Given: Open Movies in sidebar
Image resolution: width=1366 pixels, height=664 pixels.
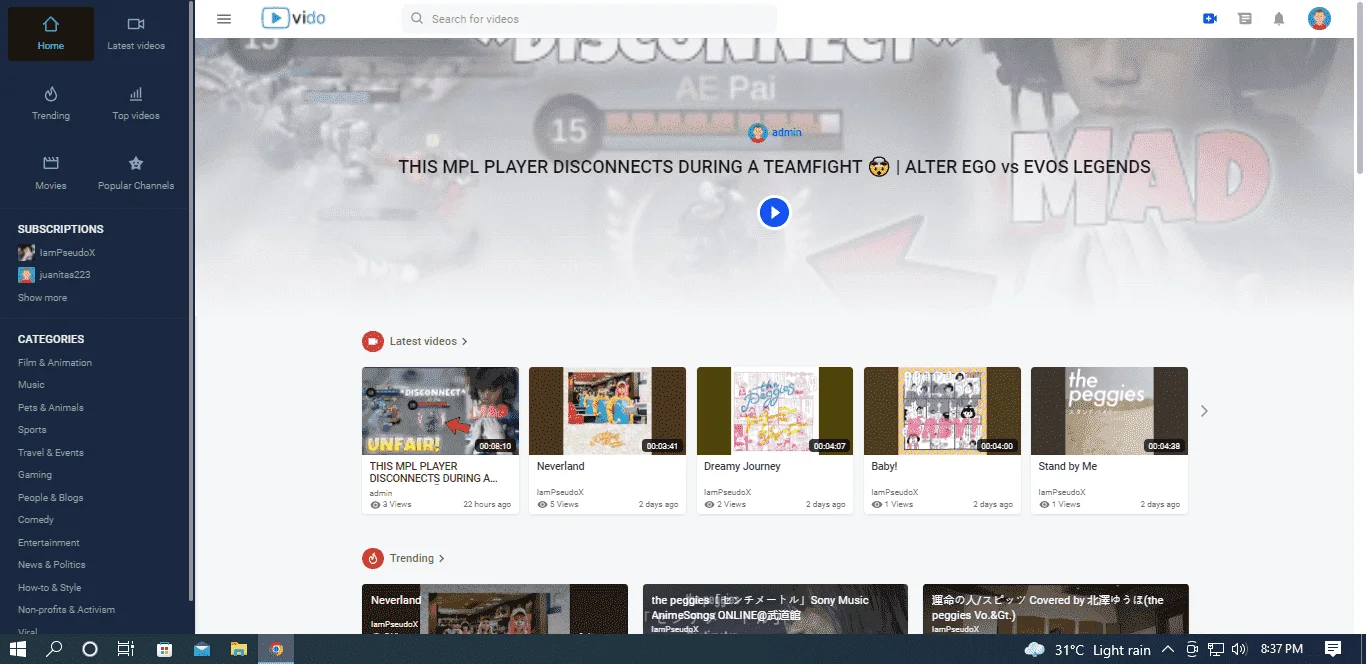Looking at the screenshot, I should [x=51, y=174].
